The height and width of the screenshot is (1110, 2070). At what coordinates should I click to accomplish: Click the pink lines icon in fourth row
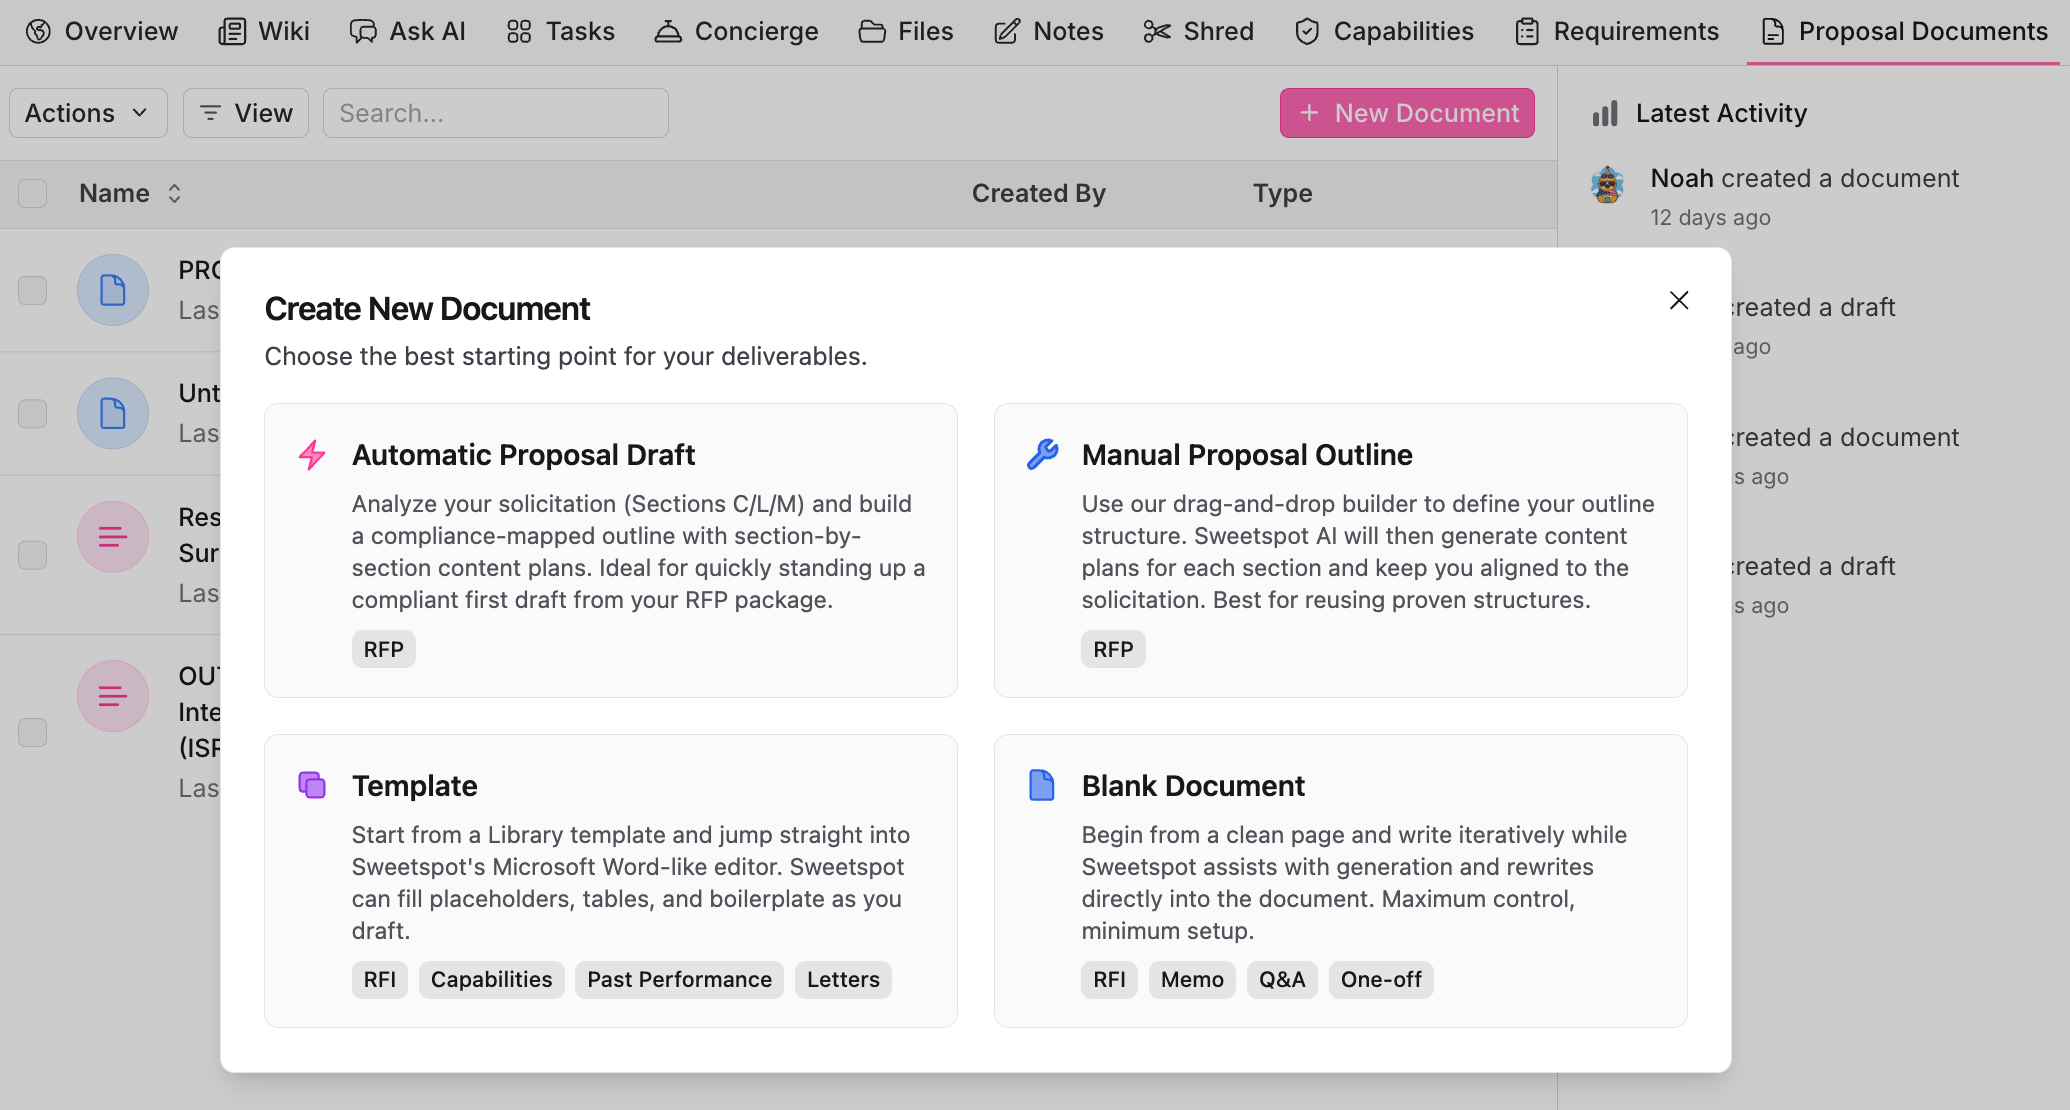click(113, 696)
